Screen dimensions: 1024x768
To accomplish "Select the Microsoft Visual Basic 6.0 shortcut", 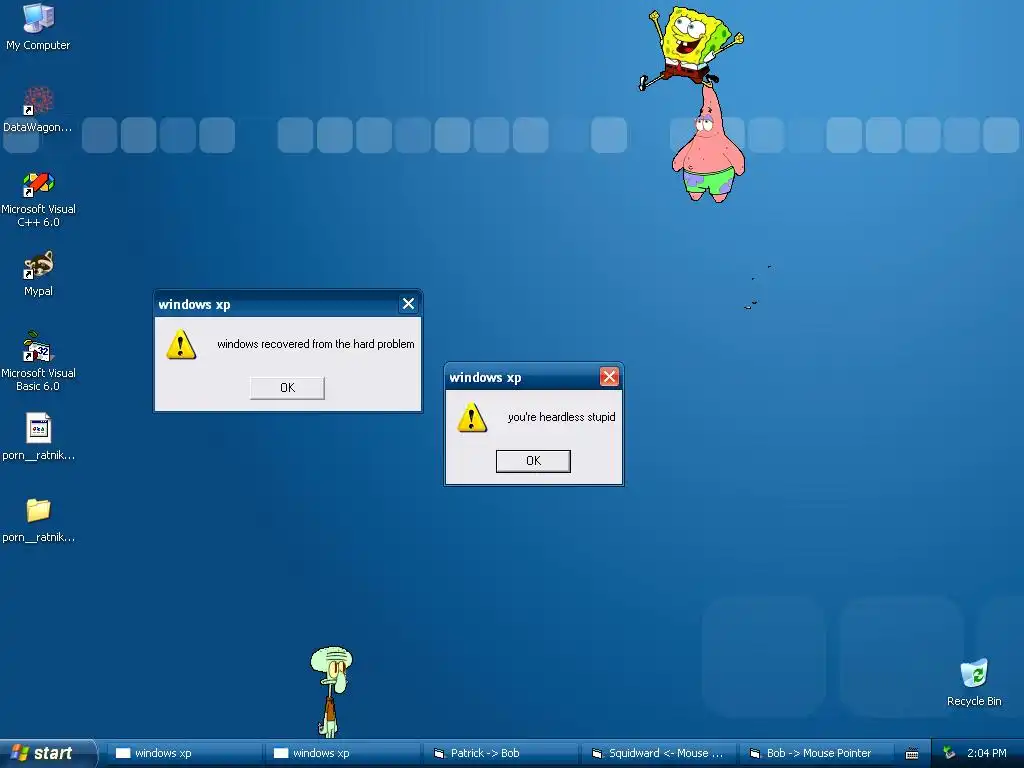I will click(38, 361).
